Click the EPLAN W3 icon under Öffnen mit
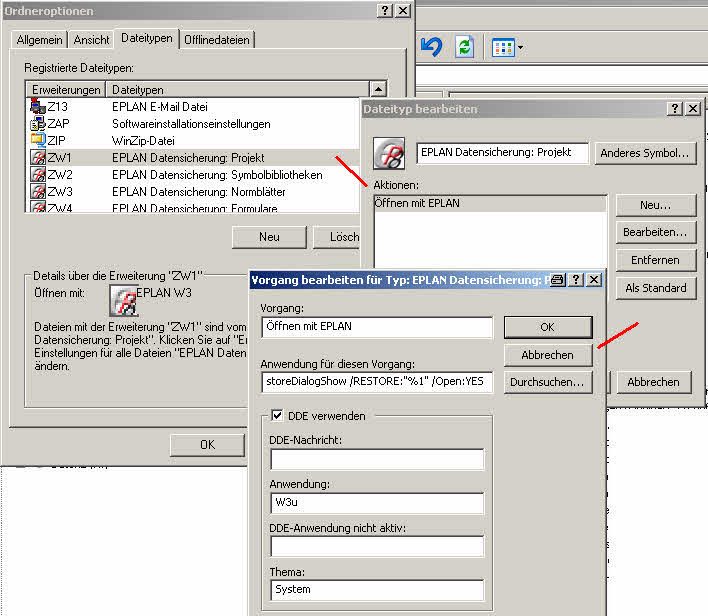Viewport: 708px width, 616px height. [x=123, y=301]
